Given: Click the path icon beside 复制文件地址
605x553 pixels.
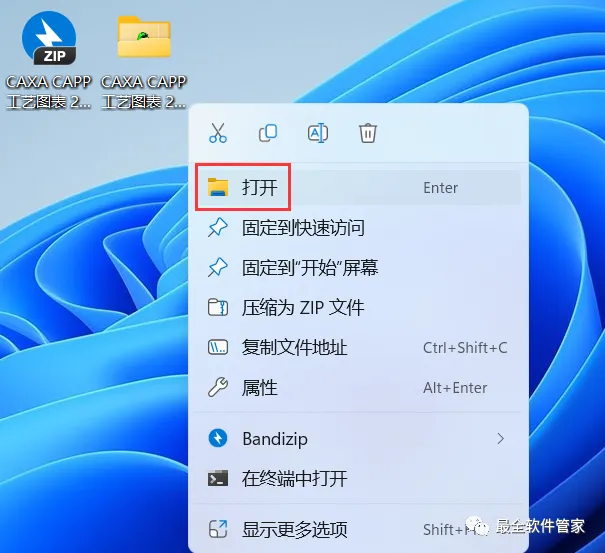Looking at the screenshot, I should 218,347.
